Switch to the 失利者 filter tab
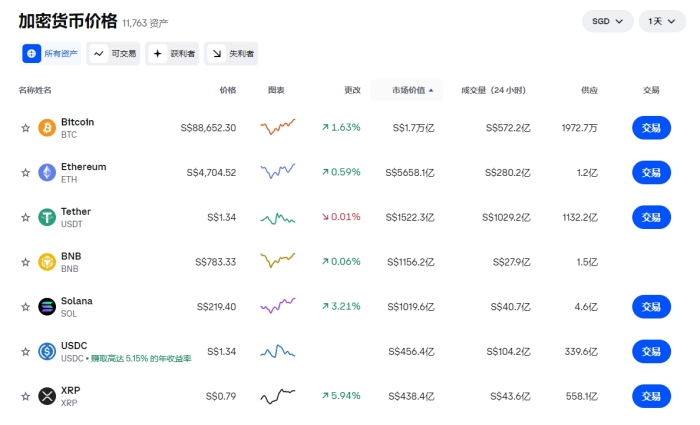This screenshot has width=700, height=425. 231,54
